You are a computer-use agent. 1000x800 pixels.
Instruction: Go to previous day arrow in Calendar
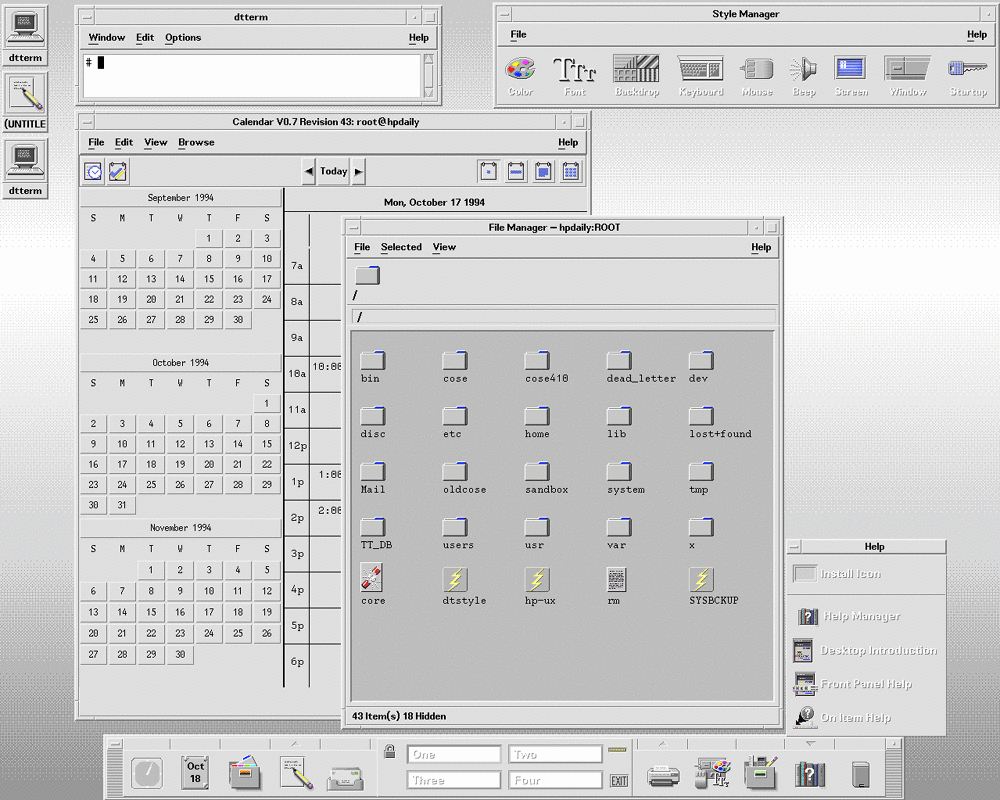309,172
